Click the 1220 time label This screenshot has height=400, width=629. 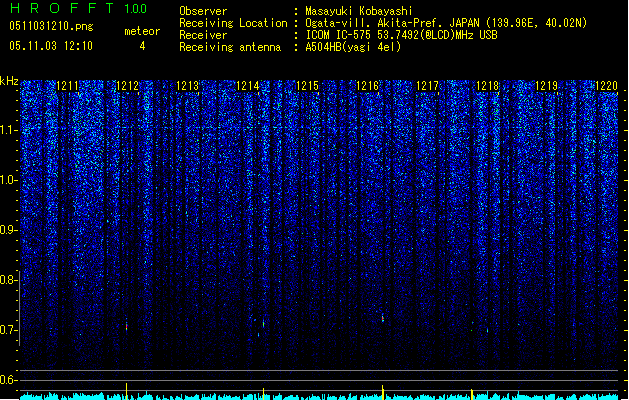tap(607, 86)
